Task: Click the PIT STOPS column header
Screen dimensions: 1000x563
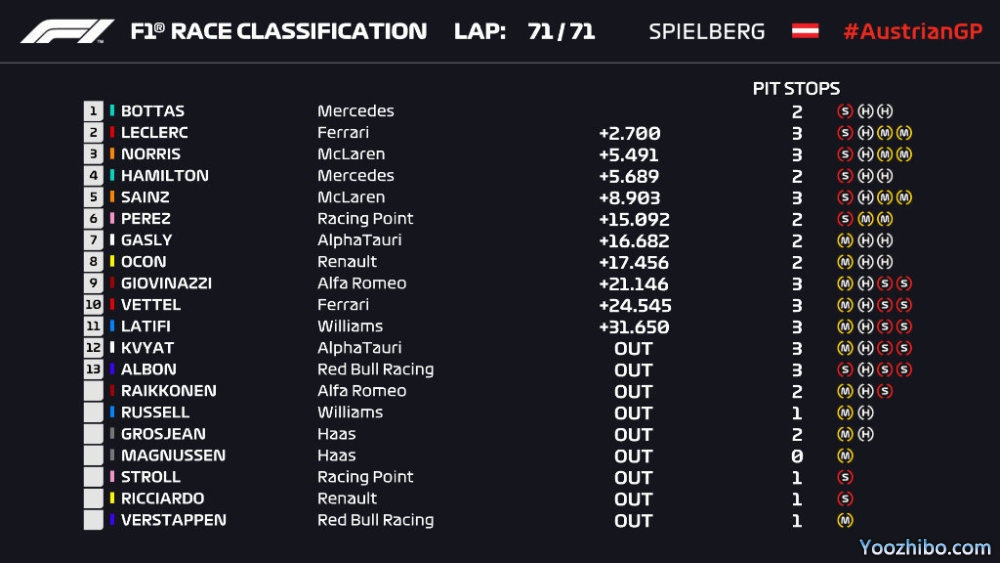Action: tap(796, 89)
